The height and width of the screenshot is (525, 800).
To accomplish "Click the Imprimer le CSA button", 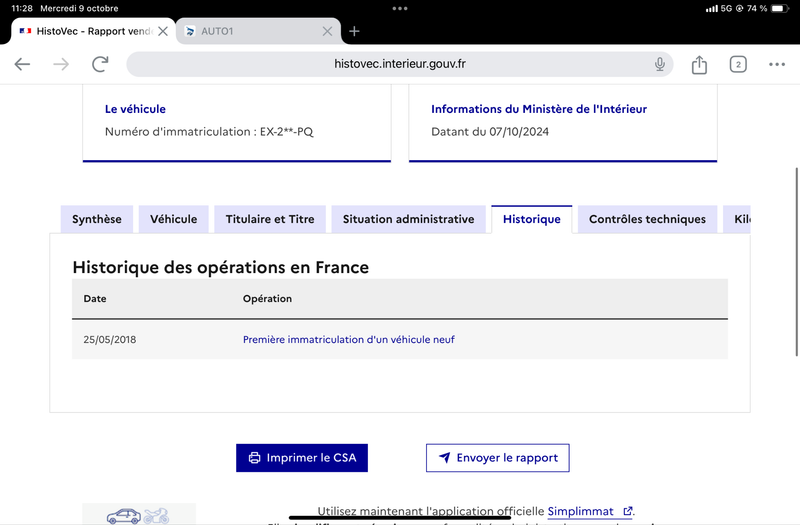I will [x=302, y=458].
